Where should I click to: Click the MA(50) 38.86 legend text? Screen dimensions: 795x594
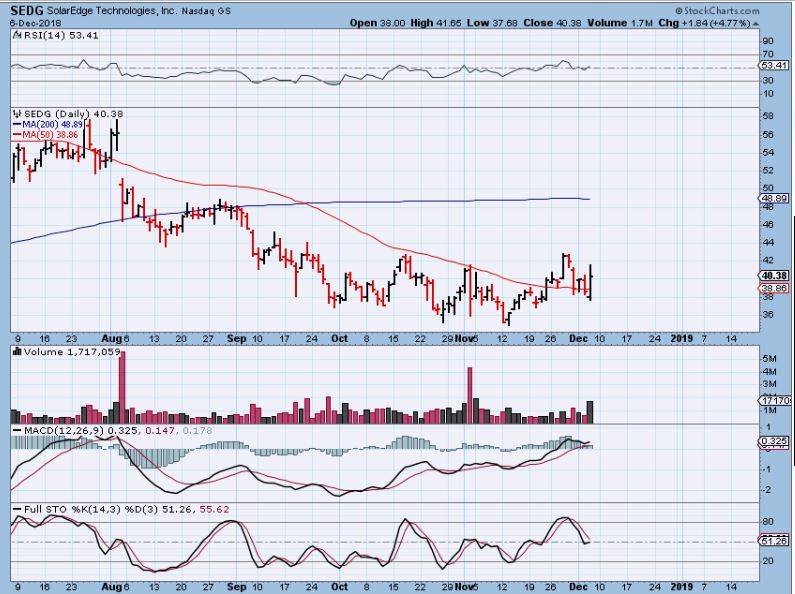coord(50,134)
